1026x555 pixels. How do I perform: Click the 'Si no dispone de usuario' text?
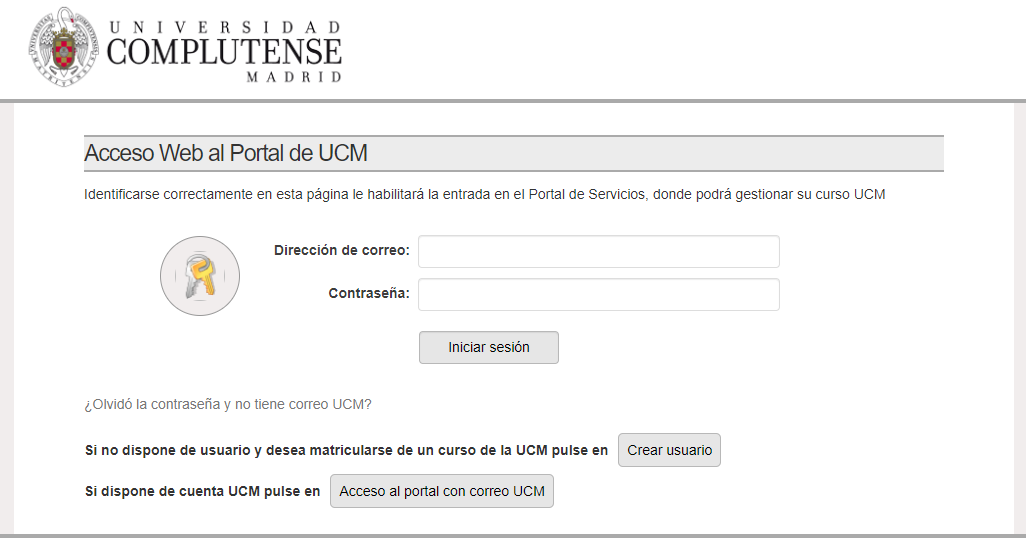coord(346,450)
